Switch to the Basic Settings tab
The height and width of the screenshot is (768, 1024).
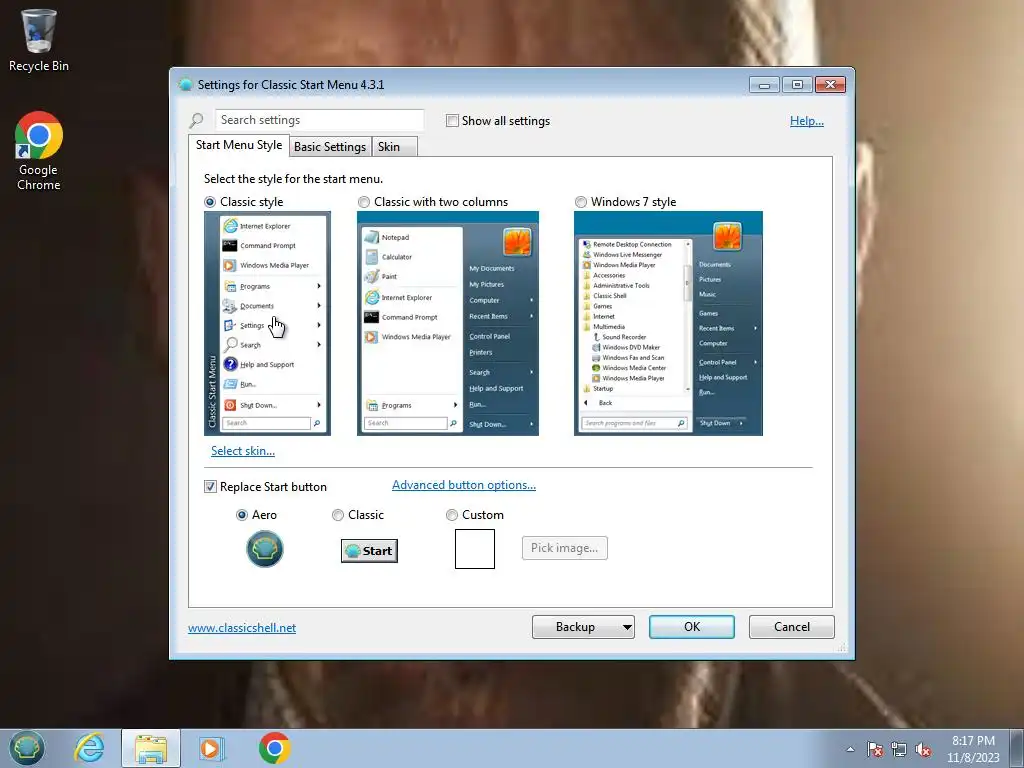coord(330,146)
